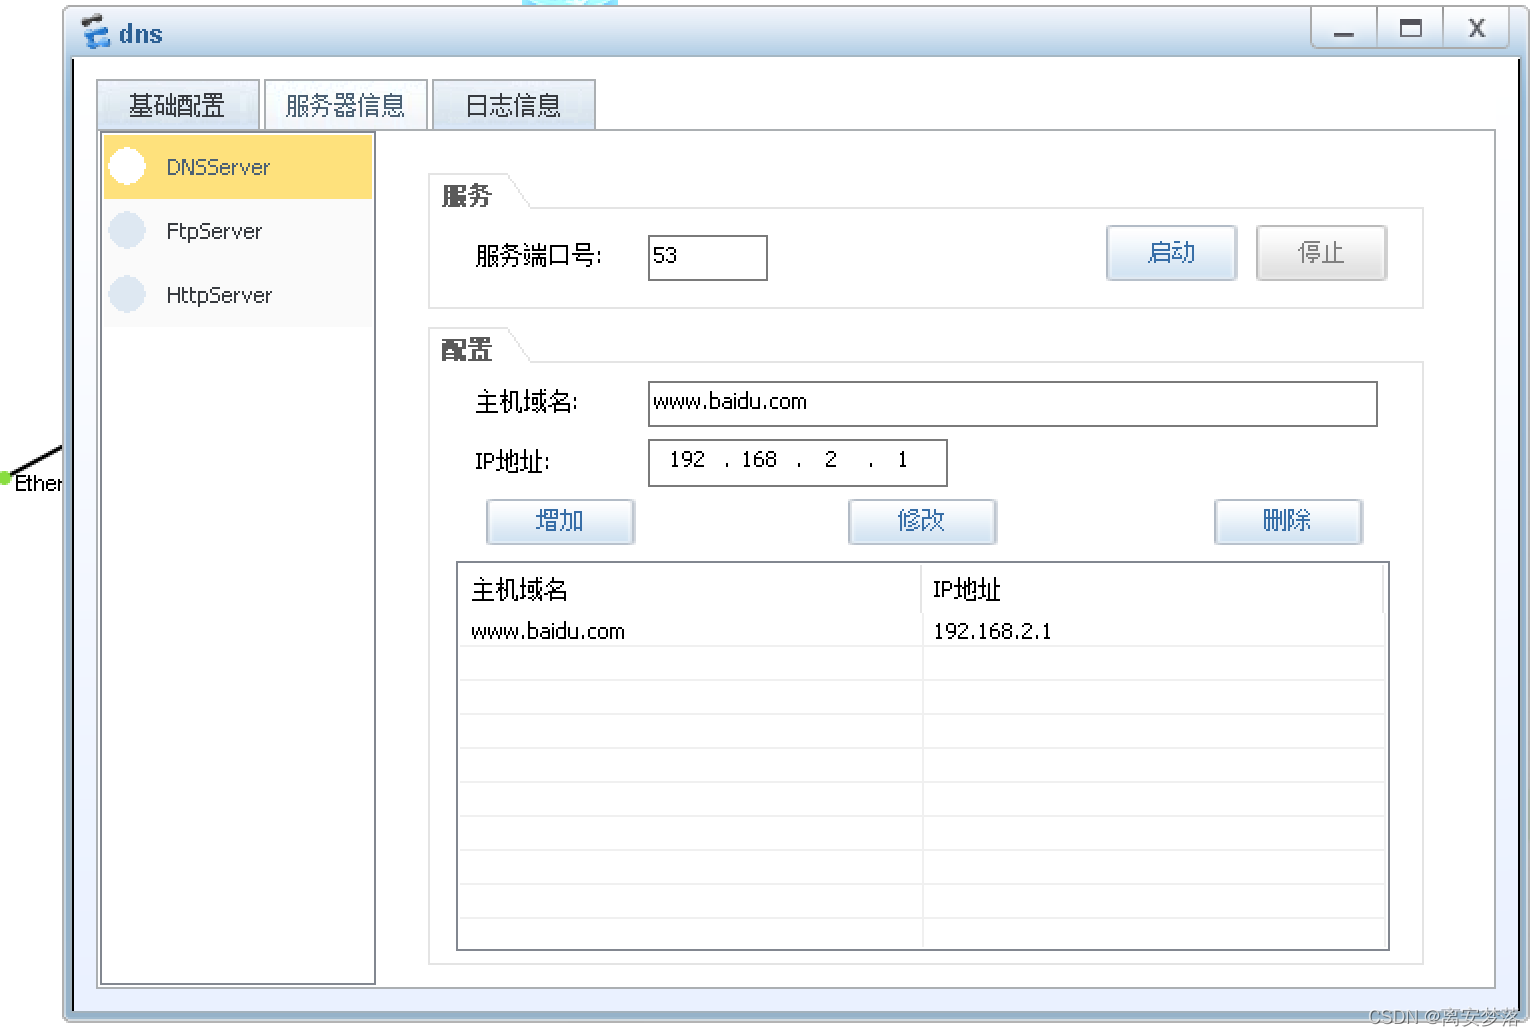Select the www.baidu.com table cell
Screen dimensions: 1536x1036
pos(690,631)
